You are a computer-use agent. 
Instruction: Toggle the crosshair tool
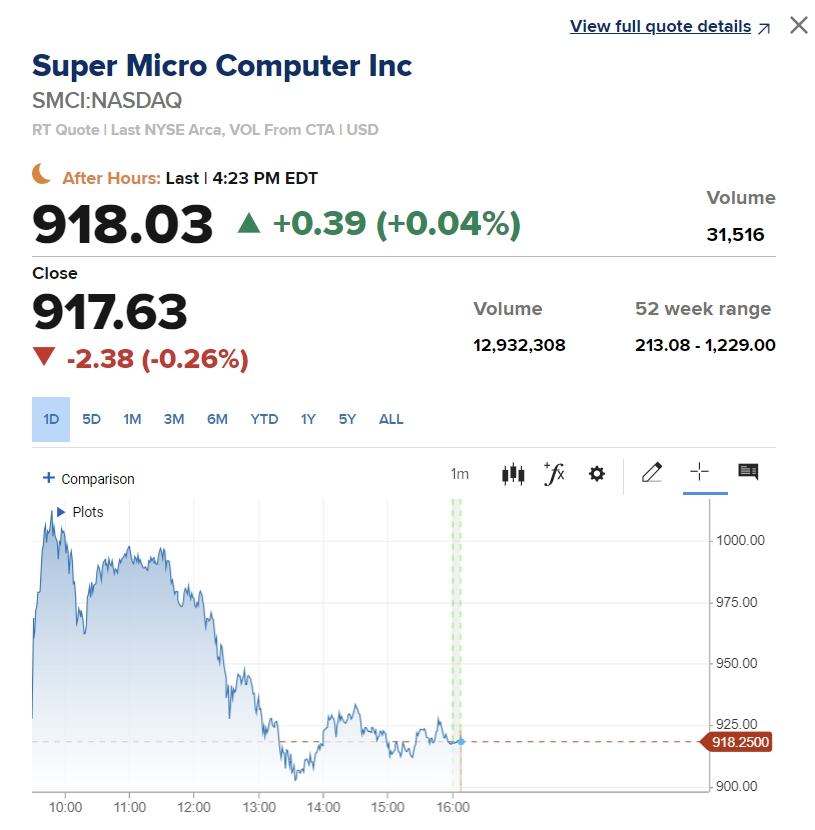pyautogui.click(x=699, y=473)
